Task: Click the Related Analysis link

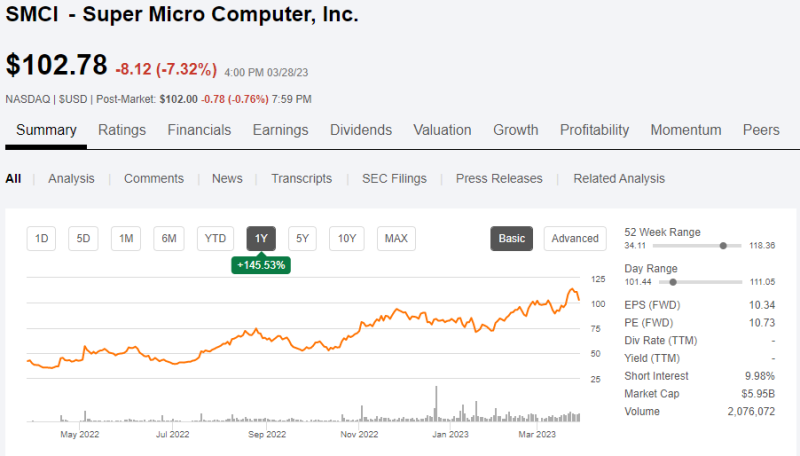Action: tap(618, 179)
